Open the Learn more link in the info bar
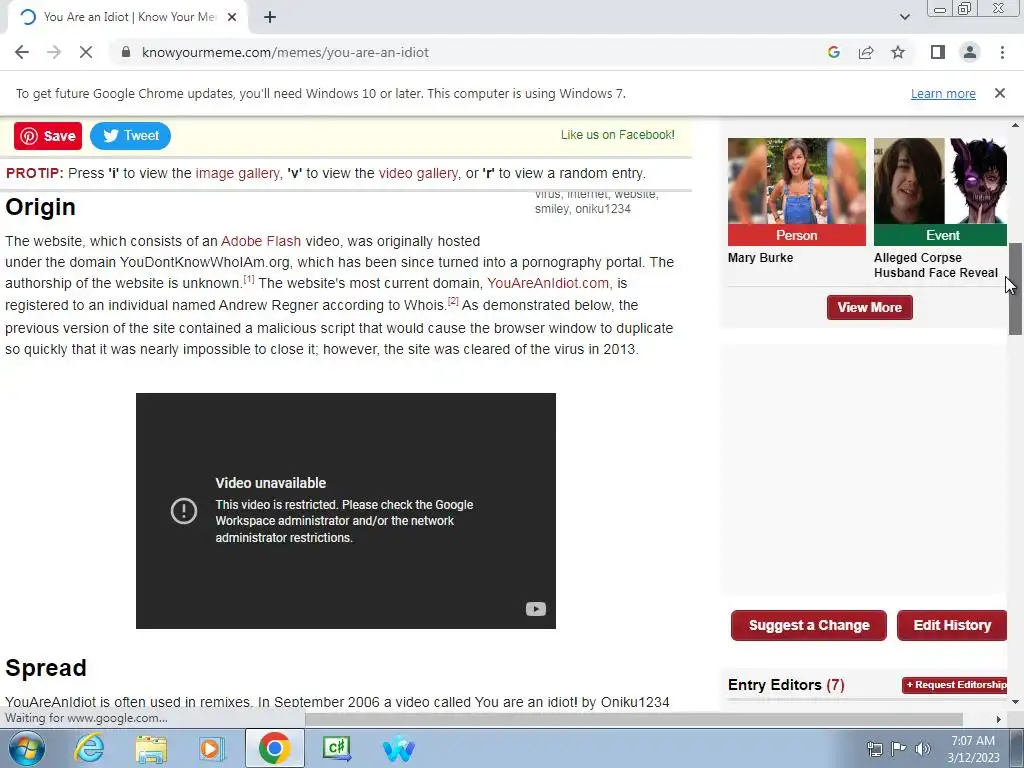The height and width of the screenshot is (768, 1024). point(943,93)
